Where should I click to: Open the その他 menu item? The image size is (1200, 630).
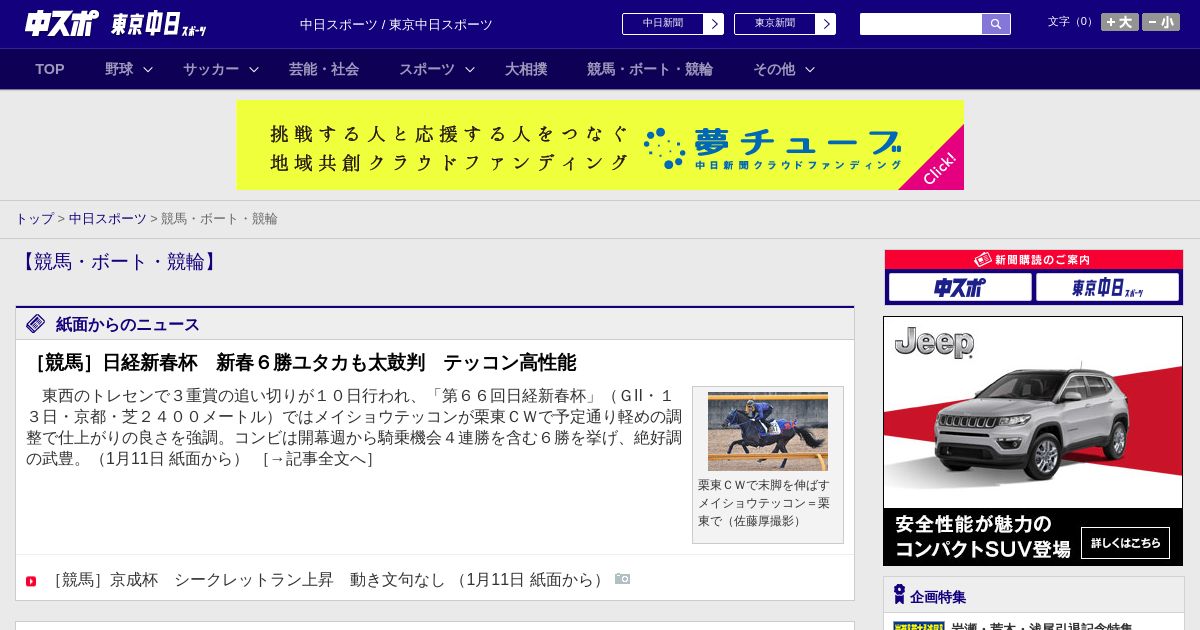tap(774, 69)
